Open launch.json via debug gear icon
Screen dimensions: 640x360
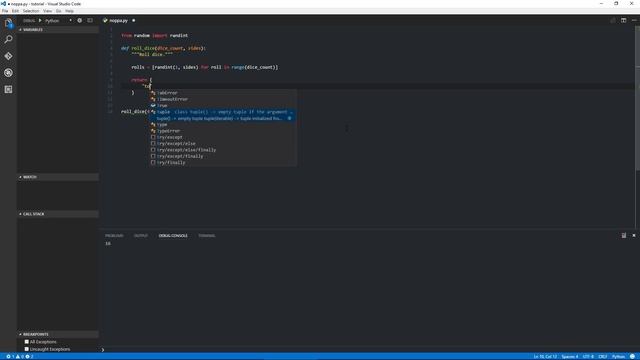[x=80, y=20]
